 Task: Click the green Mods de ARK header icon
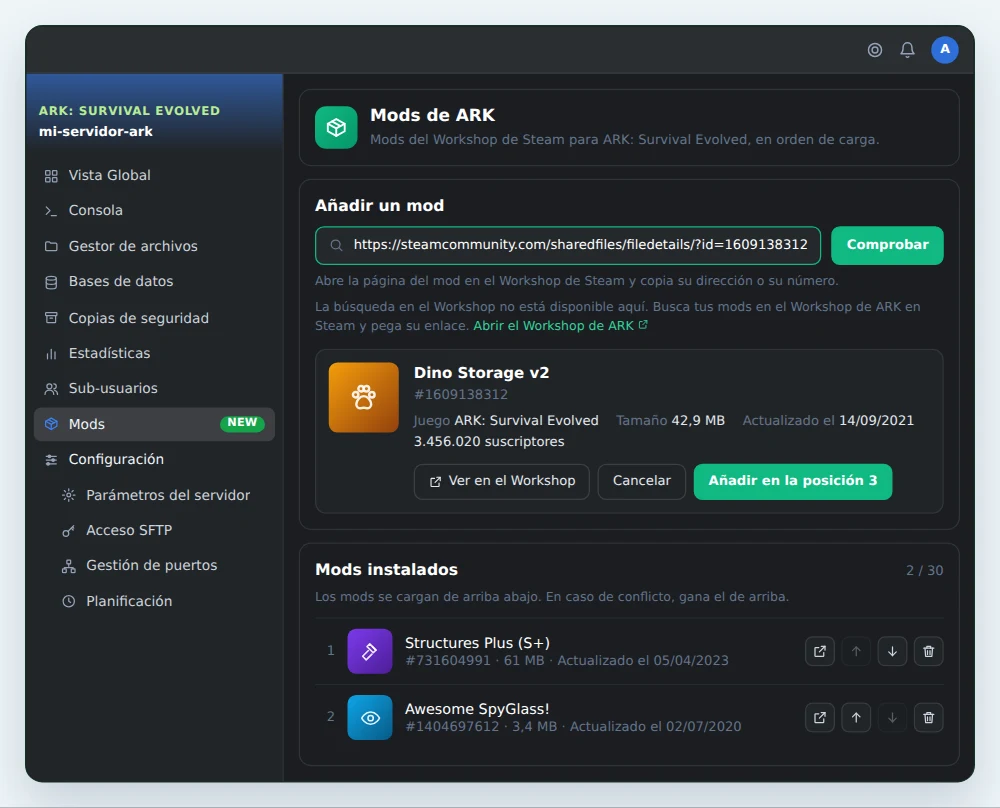click(336, 128)
